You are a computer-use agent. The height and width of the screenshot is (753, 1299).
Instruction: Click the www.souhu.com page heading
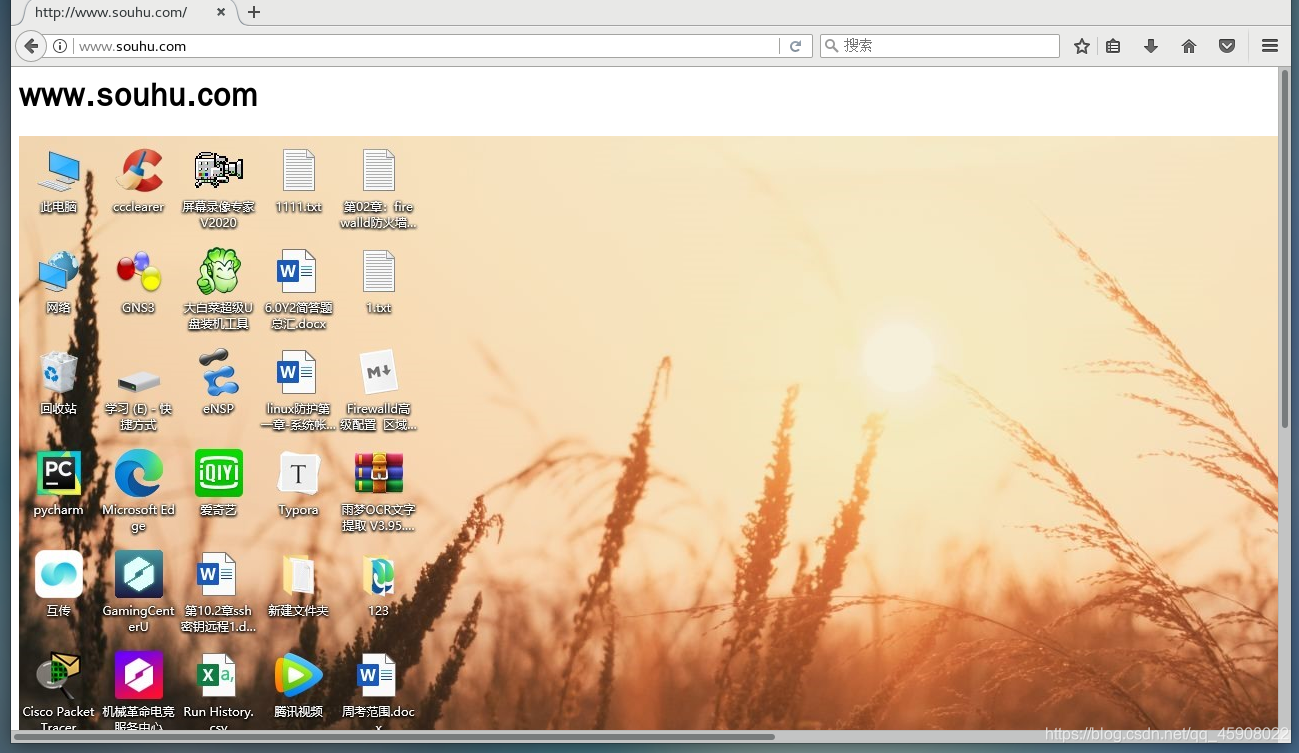click(x=138, y=95)
